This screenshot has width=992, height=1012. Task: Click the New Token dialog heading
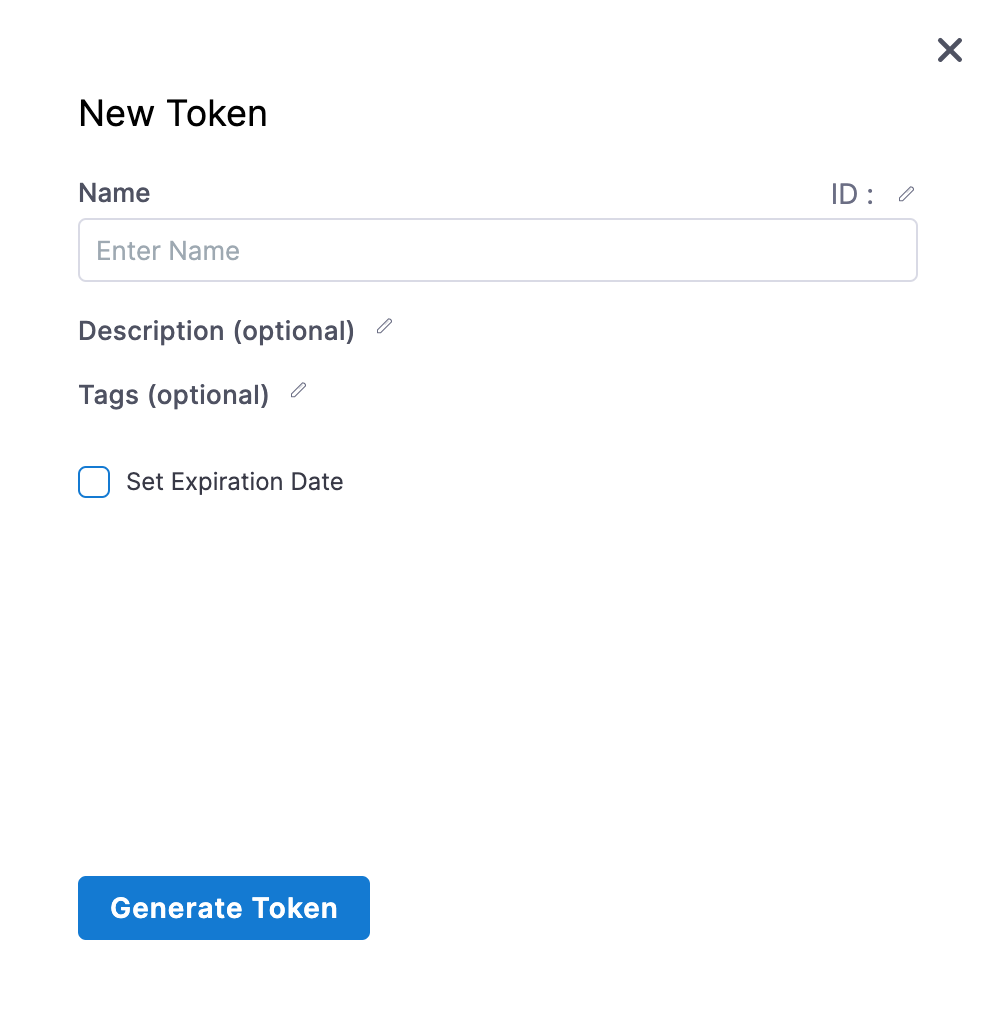tap(173, 114)
